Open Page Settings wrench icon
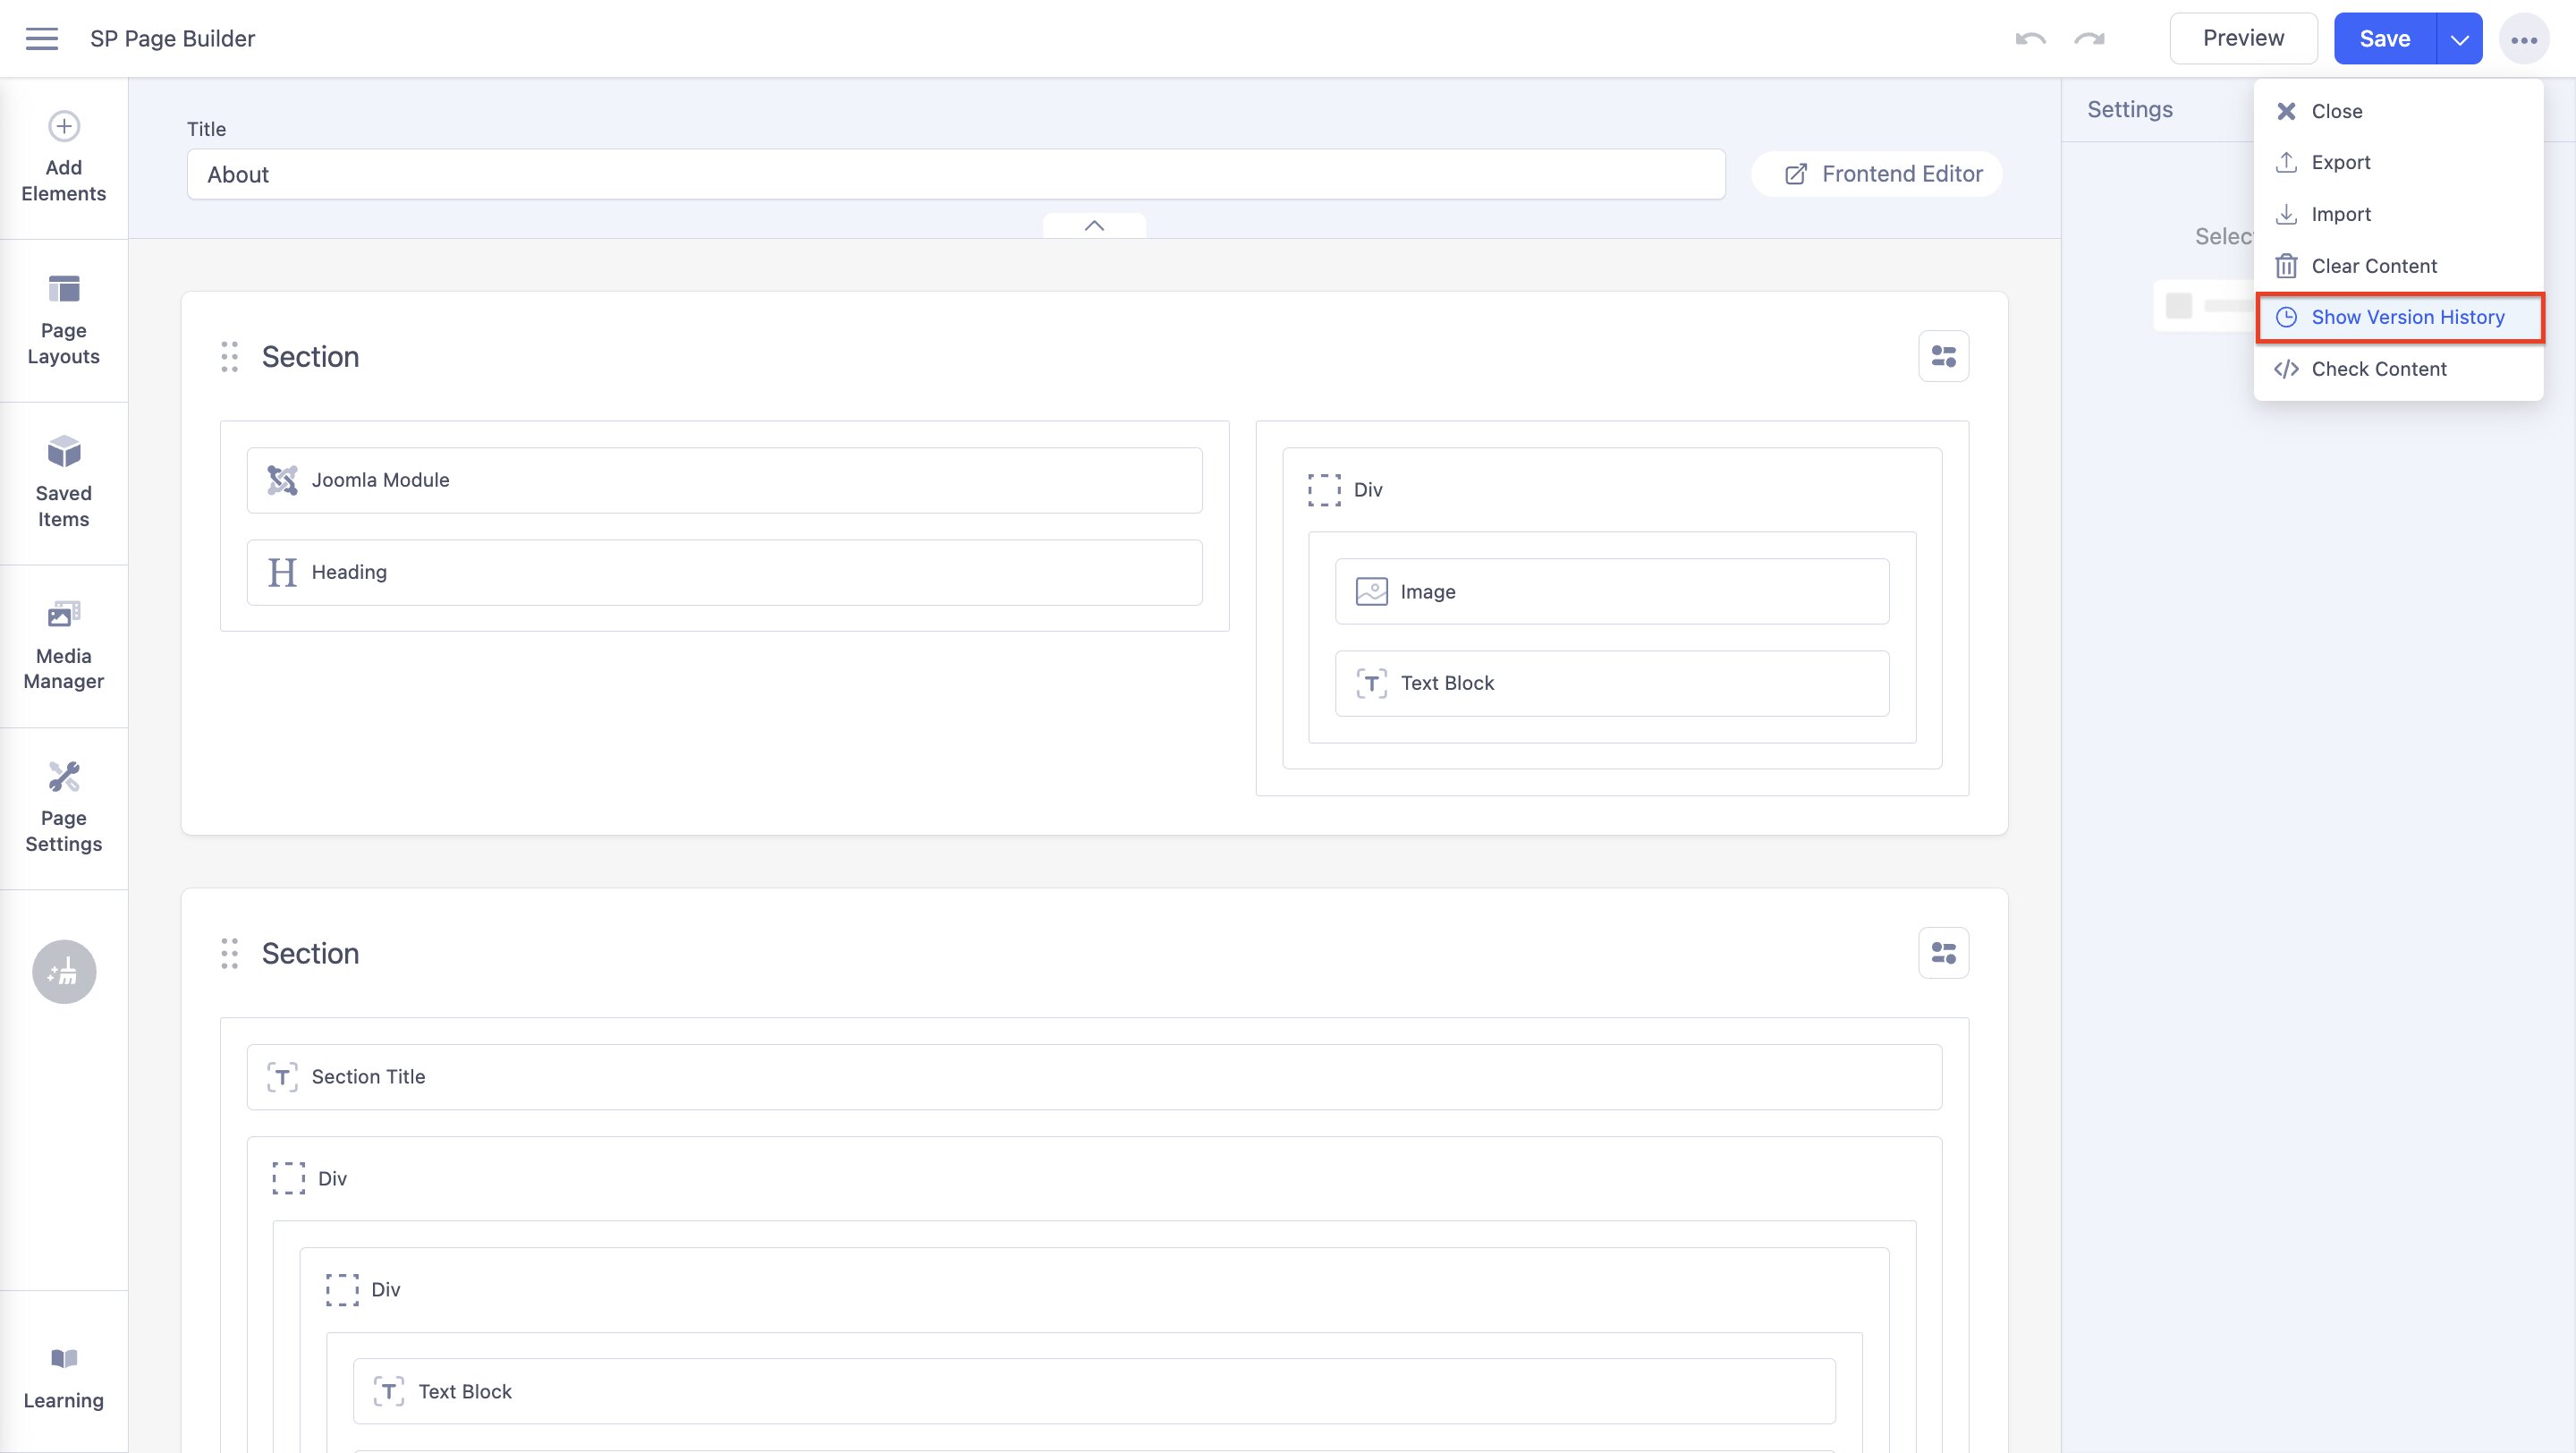This screenshot has width=2576, height=1453. point(64,777)
